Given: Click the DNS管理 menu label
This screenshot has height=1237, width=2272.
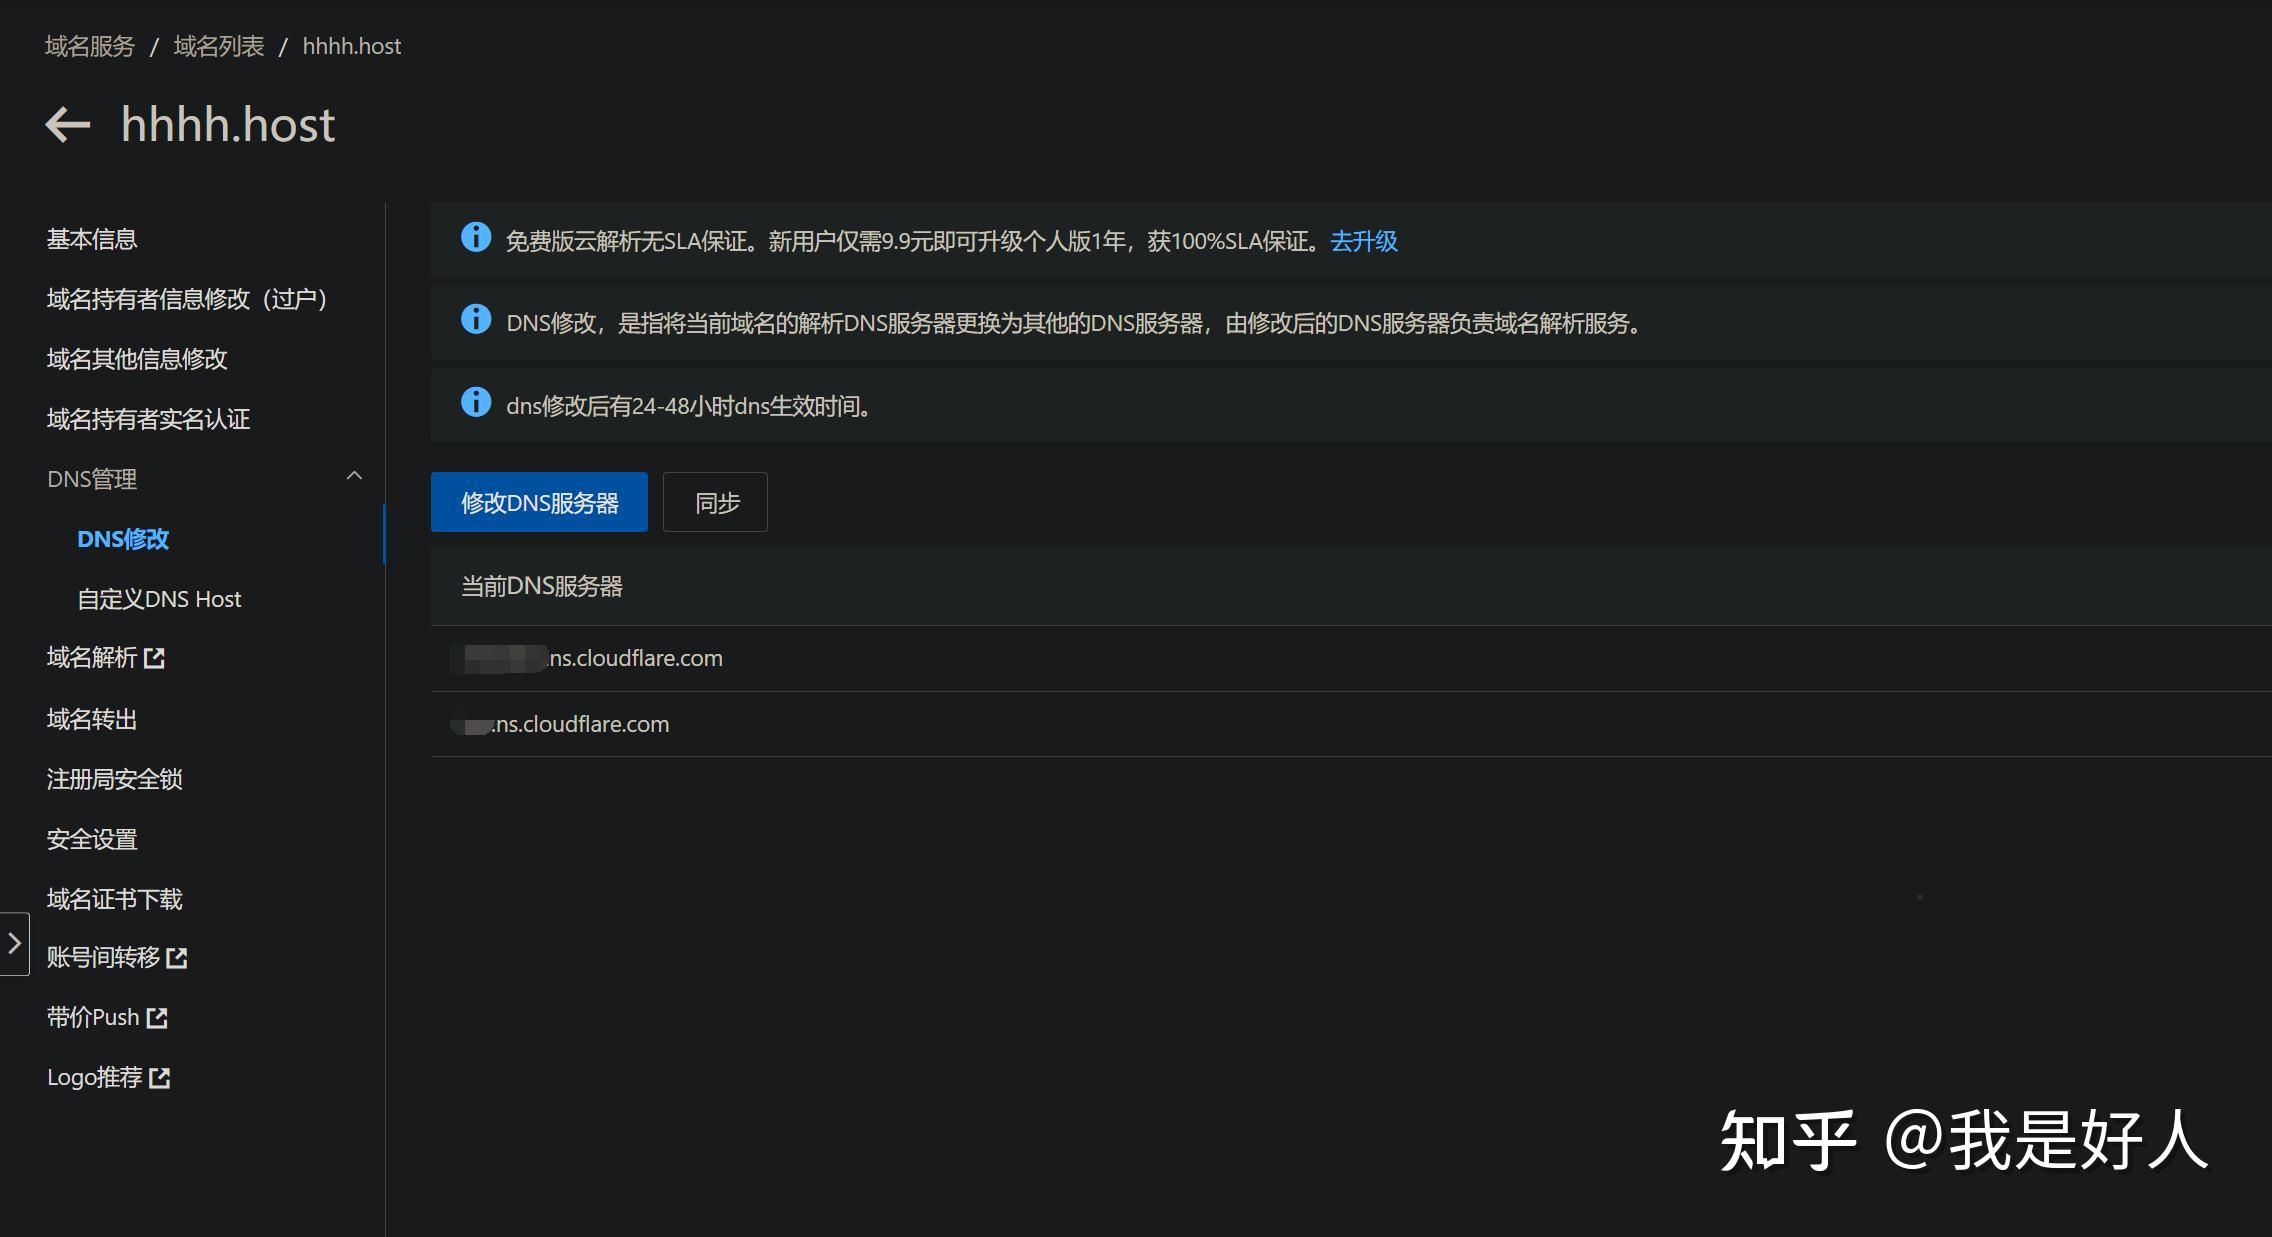Looking at the screenshot, I should point(92,479).
